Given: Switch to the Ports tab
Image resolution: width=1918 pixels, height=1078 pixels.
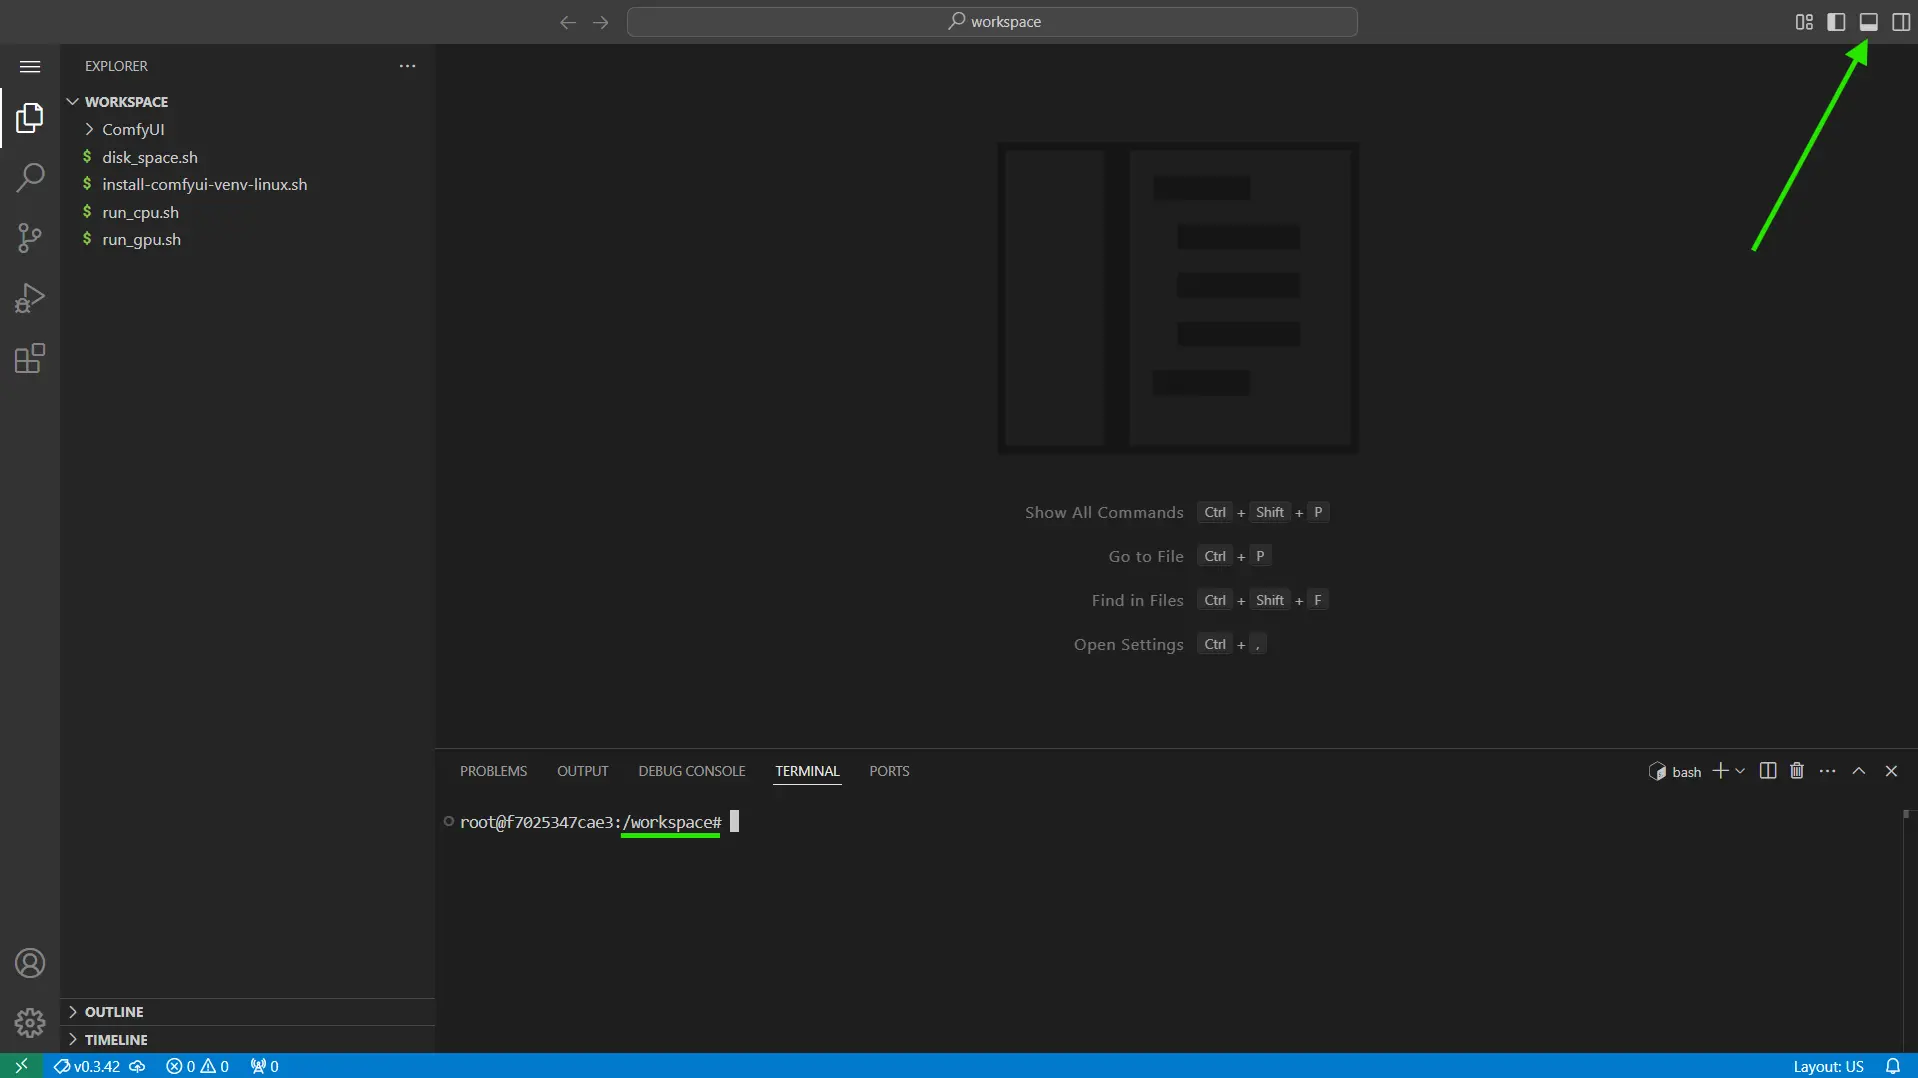Looking at the screenshot, I should 889,771.
